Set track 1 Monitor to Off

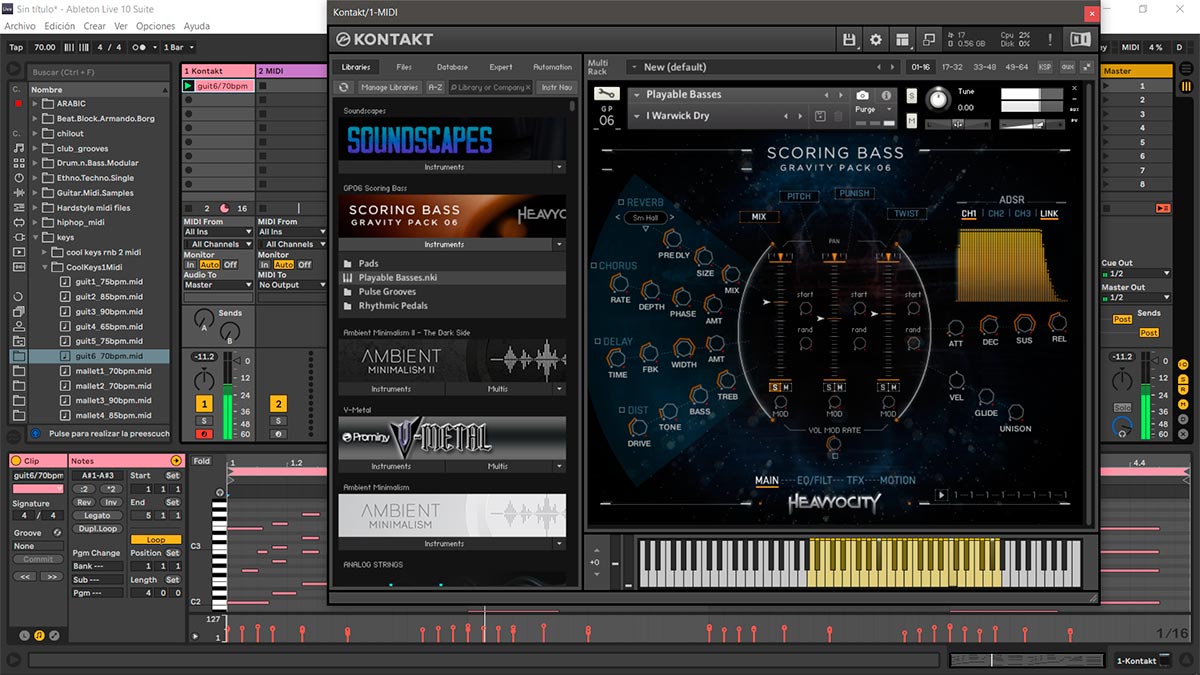[230, 265]
